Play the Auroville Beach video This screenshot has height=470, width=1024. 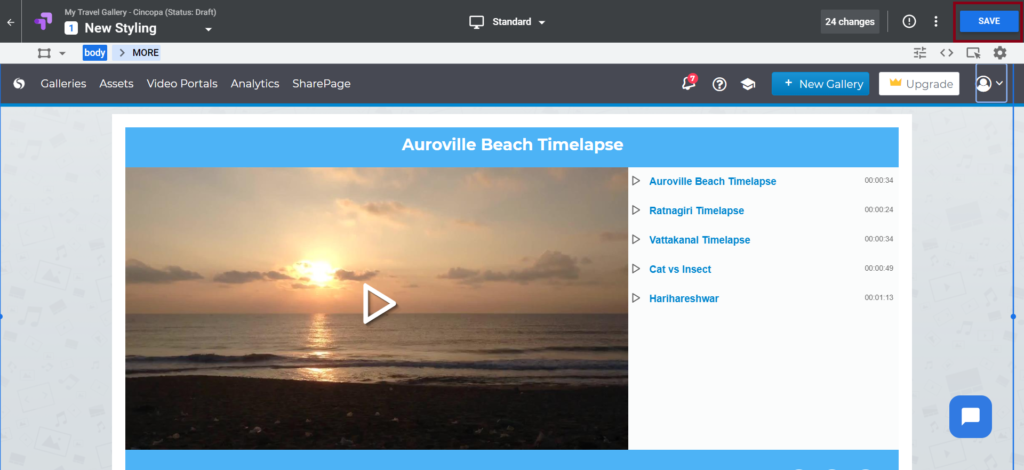pos(377,305)
